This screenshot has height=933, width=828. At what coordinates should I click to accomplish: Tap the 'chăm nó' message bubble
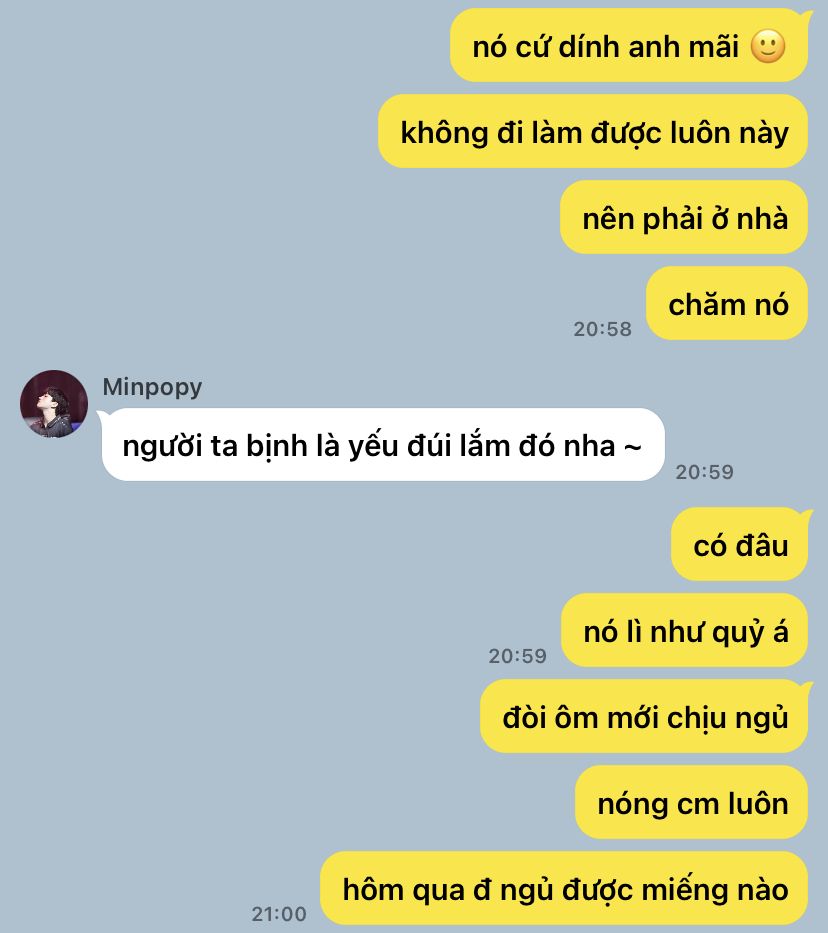[x=727, y=303]
